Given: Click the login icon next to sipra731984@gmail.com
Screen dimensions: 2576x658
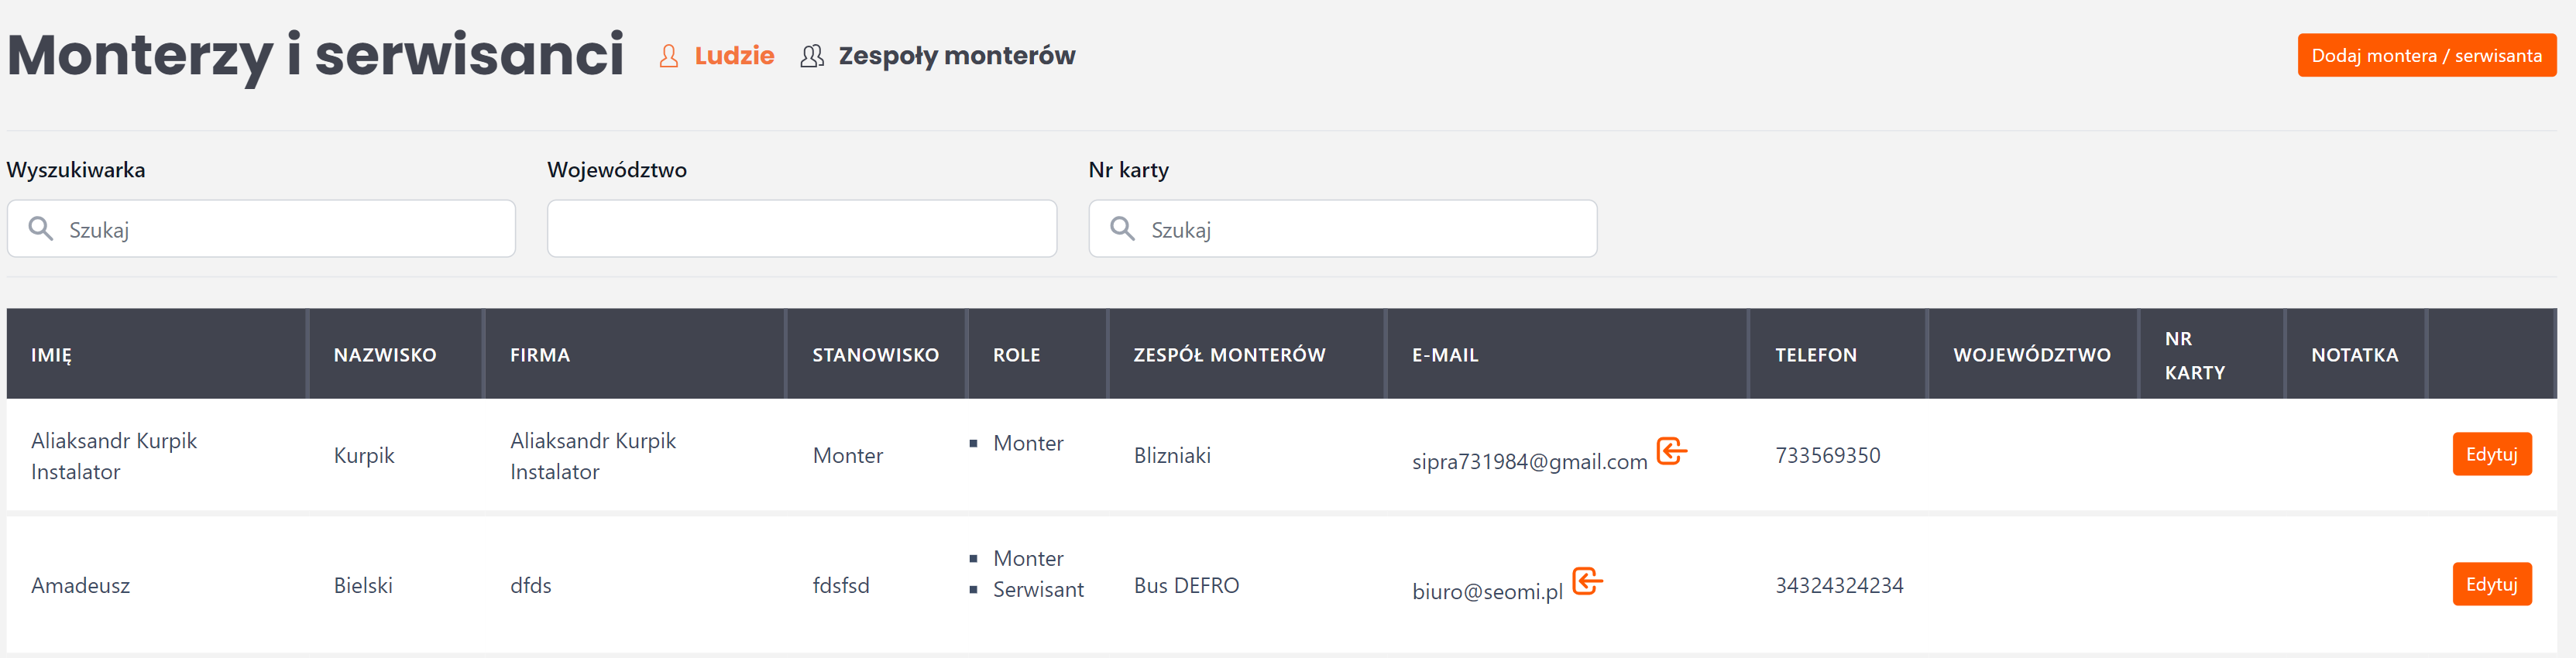Looking at the screenshot, I should [1671, 451].
